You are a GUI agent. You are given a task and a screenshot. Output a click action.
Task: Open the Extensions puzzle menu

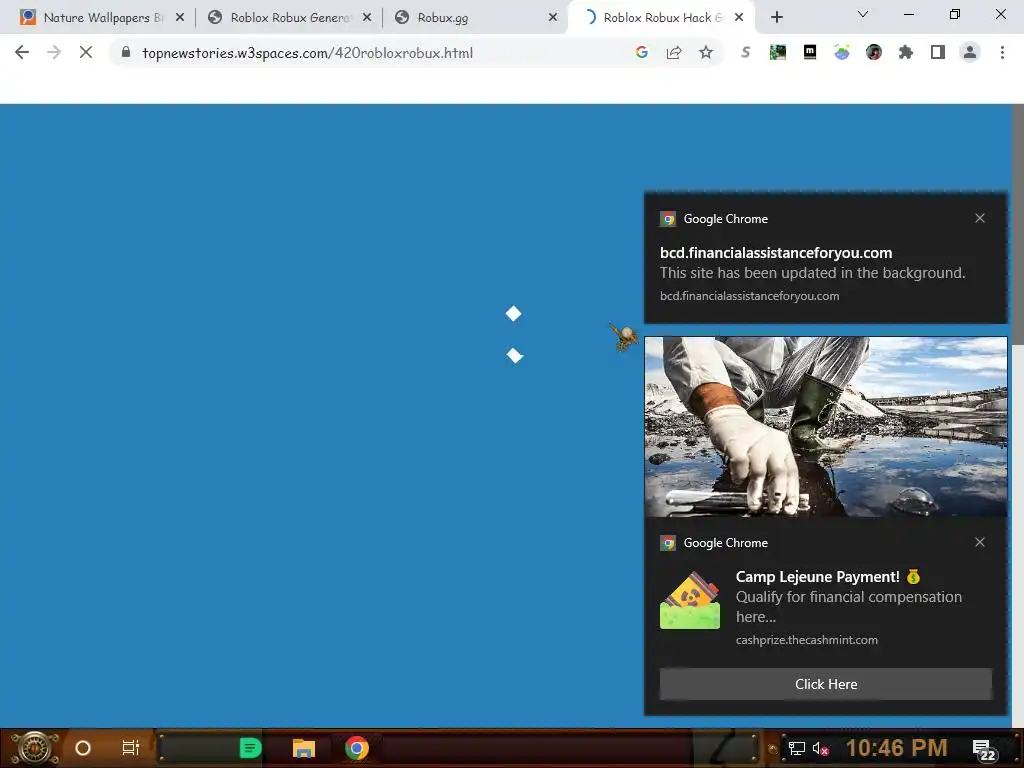pos(906,52)
